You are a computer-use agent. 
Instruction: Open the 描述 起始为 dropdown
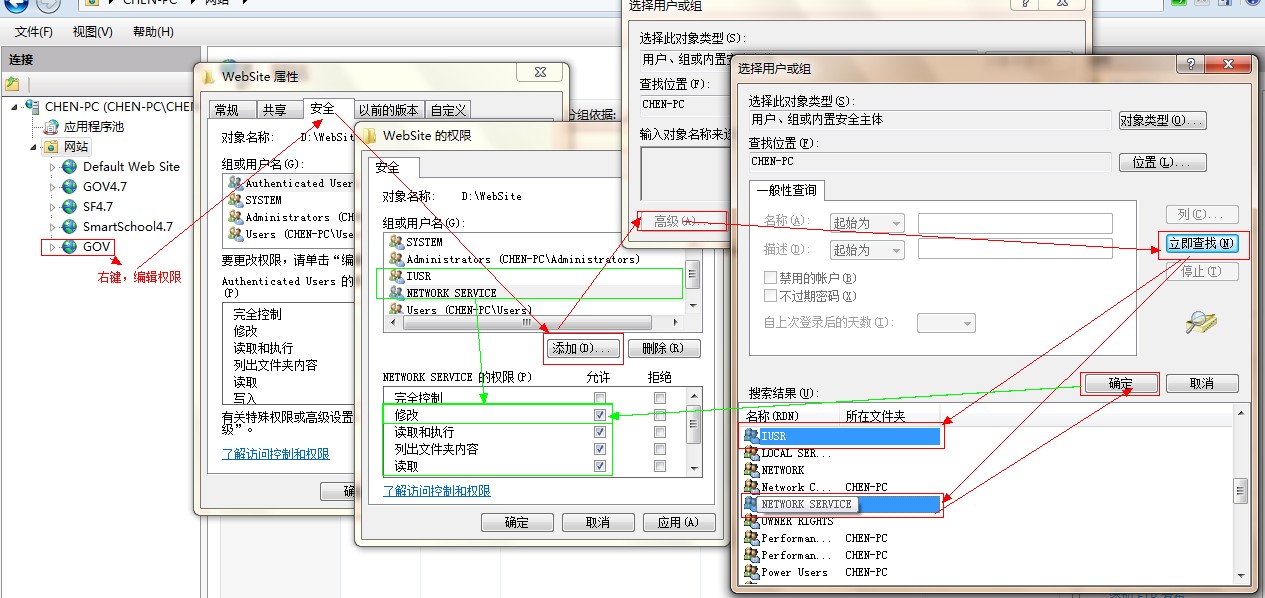[x=866, y=250]
